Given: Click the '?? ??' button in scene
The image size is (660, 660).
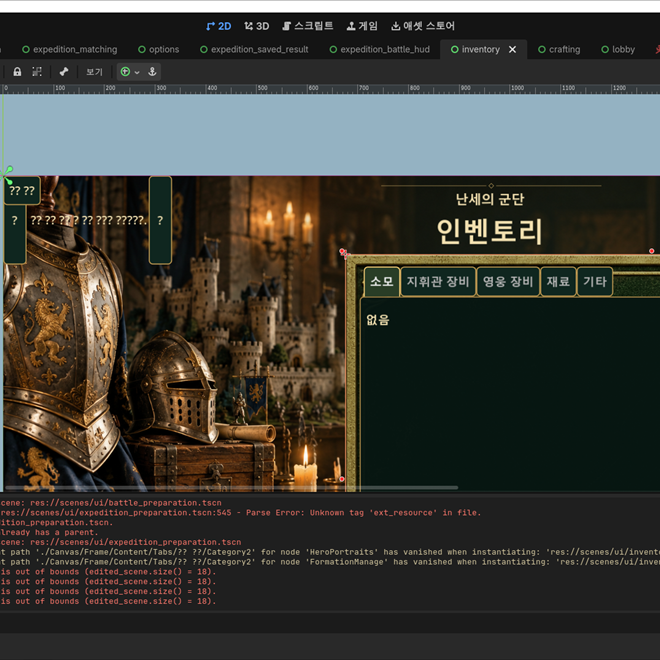Looking at the screenshot, I should [x=22, y=191].
